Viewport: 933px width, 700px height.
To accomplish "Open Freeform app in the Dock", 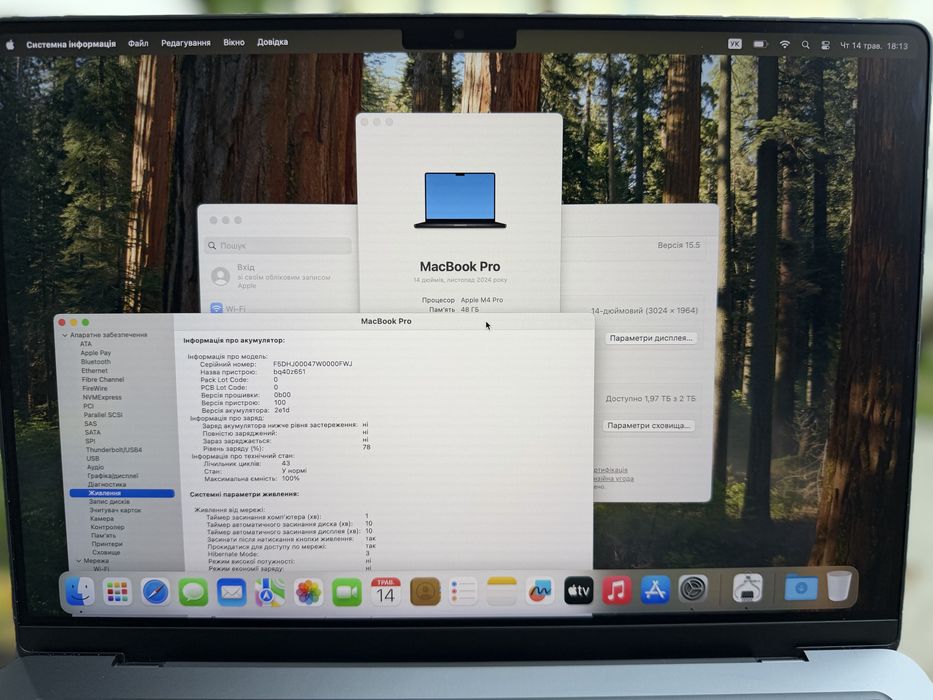I will (x=540, y=590).
